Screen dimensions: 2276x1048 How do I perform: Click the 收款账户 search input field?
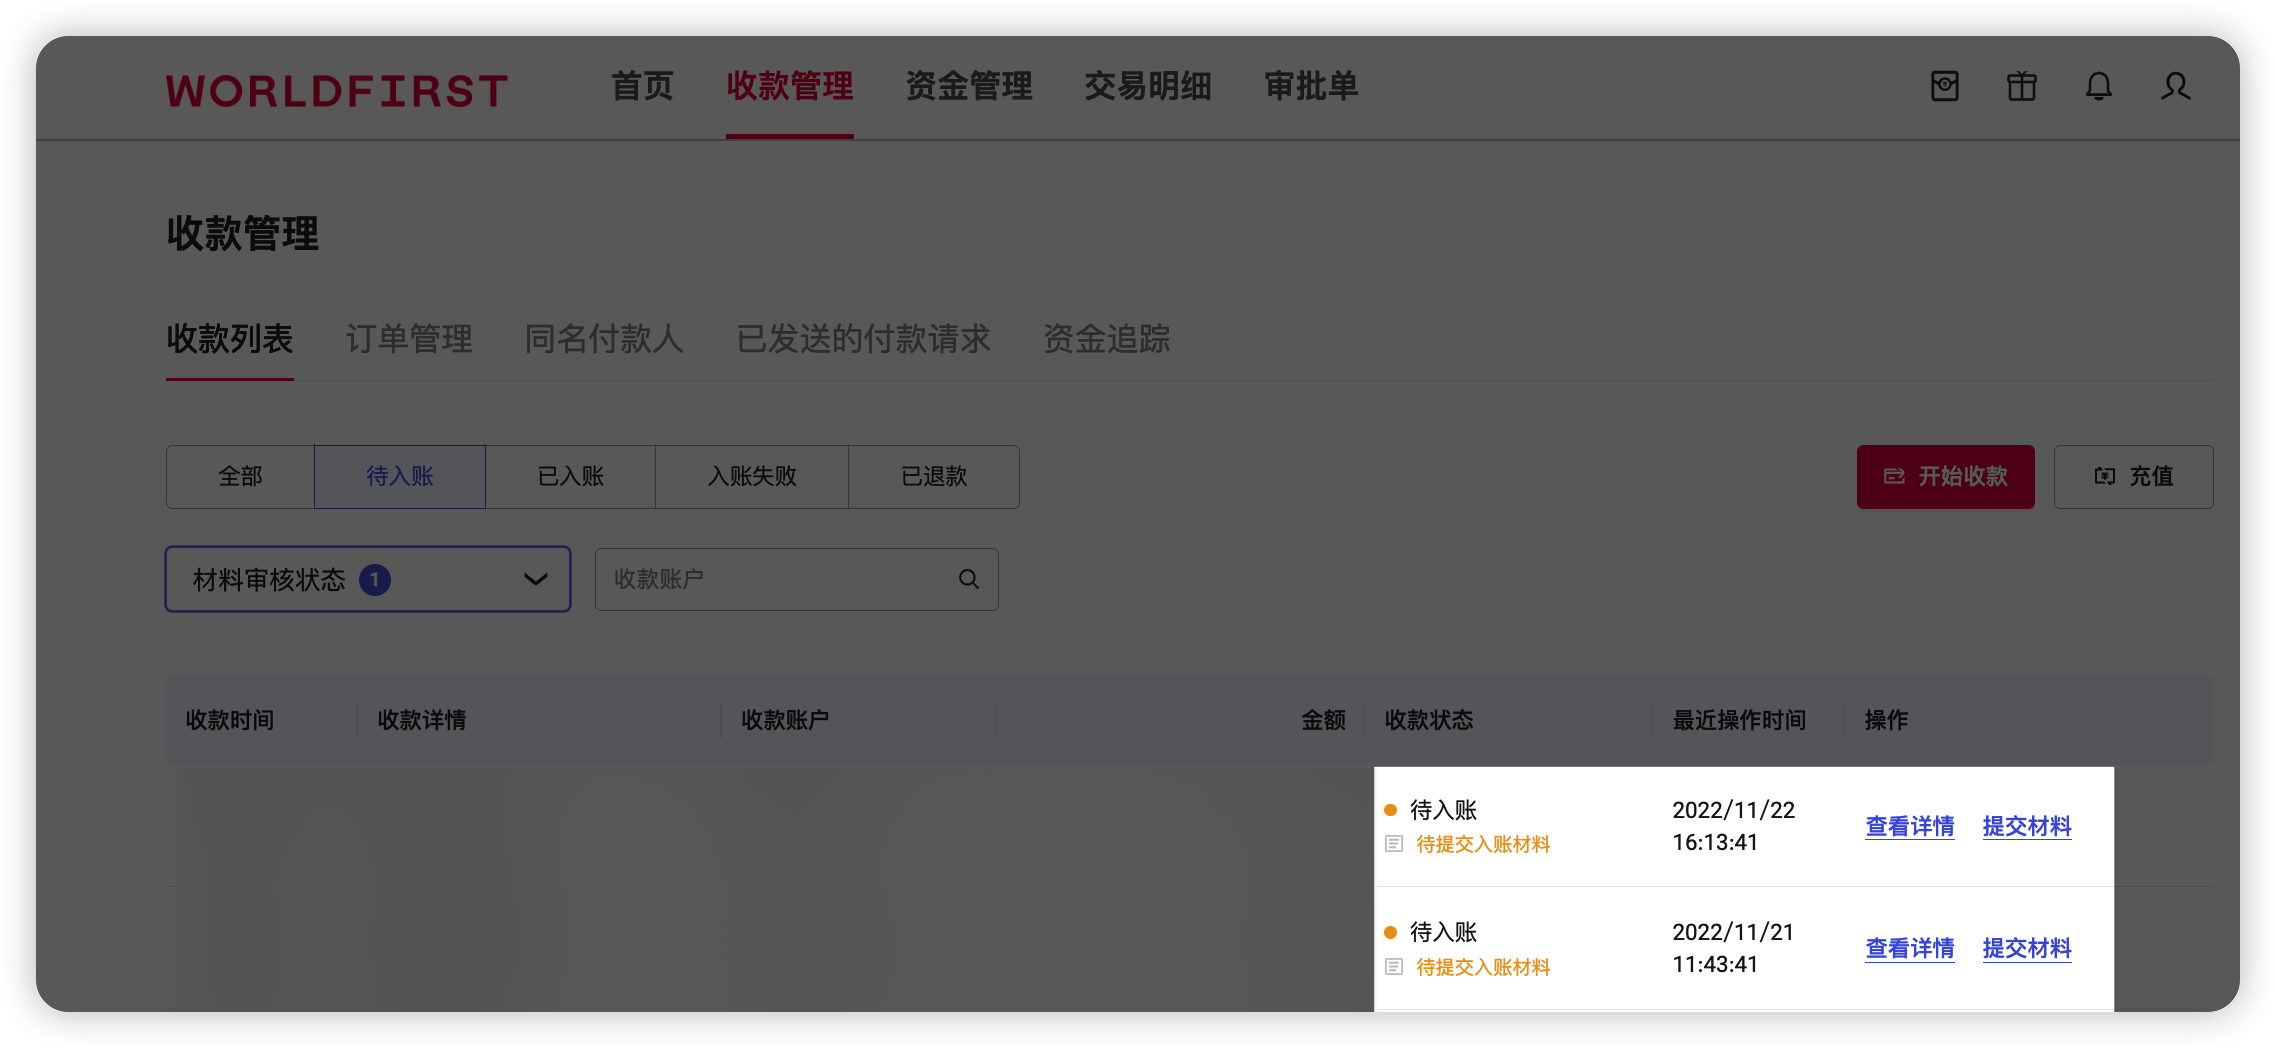point(797,579)
